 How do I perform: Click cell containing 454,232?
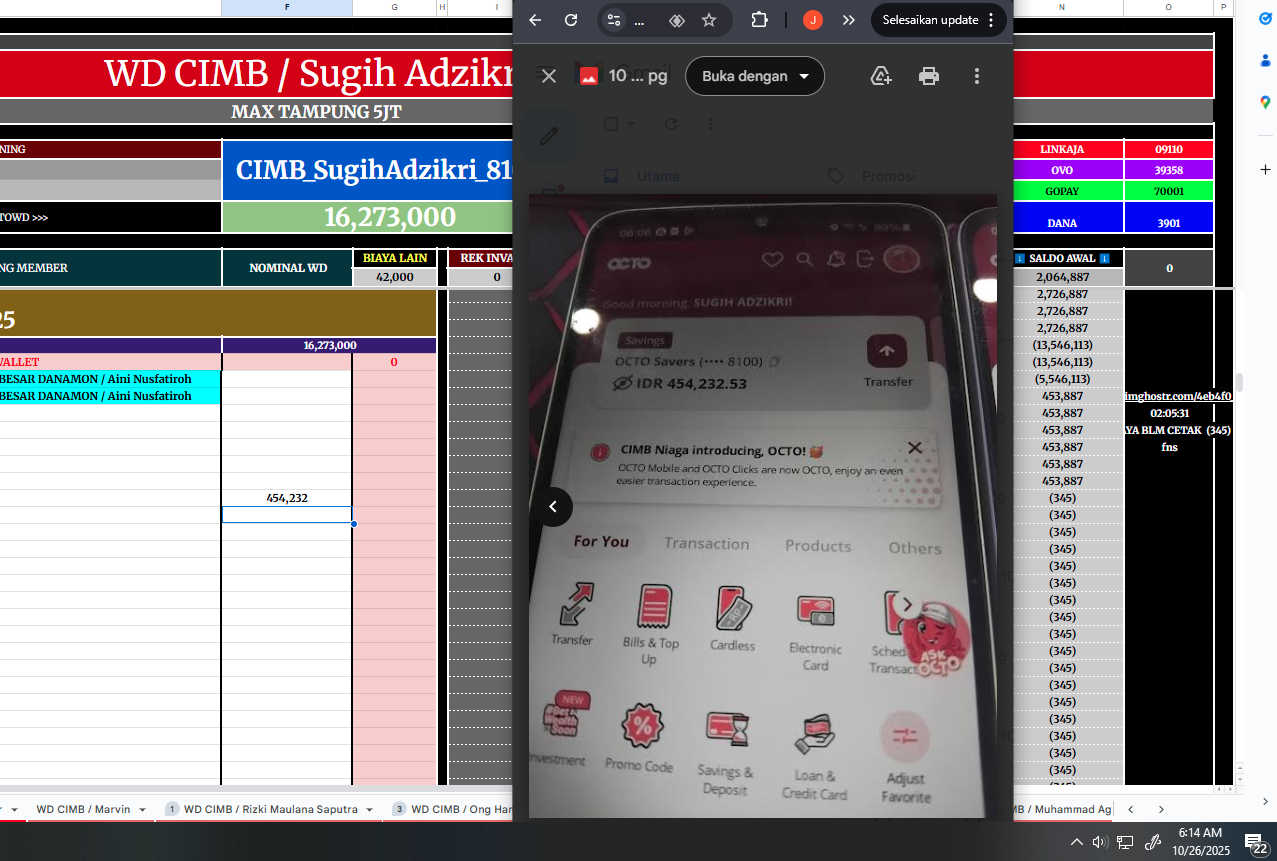[x=287, y=498]
